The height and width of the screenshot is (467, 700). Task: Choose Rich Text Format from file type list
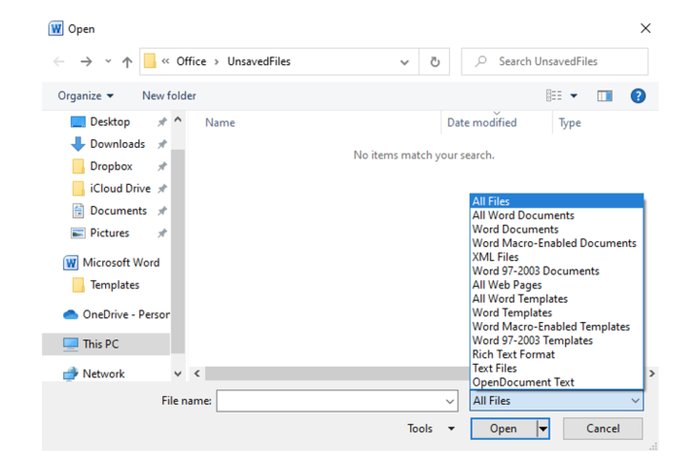[x=514, y=354]
